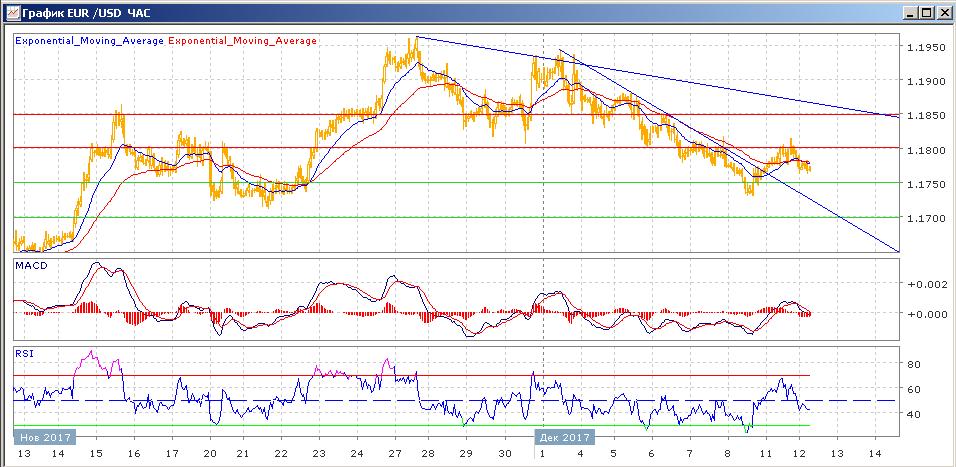Image resolution: width=956 pixels, height=467 pixels.
Task: Close the EUR/USD chart window
Action: tap(943, 13)
